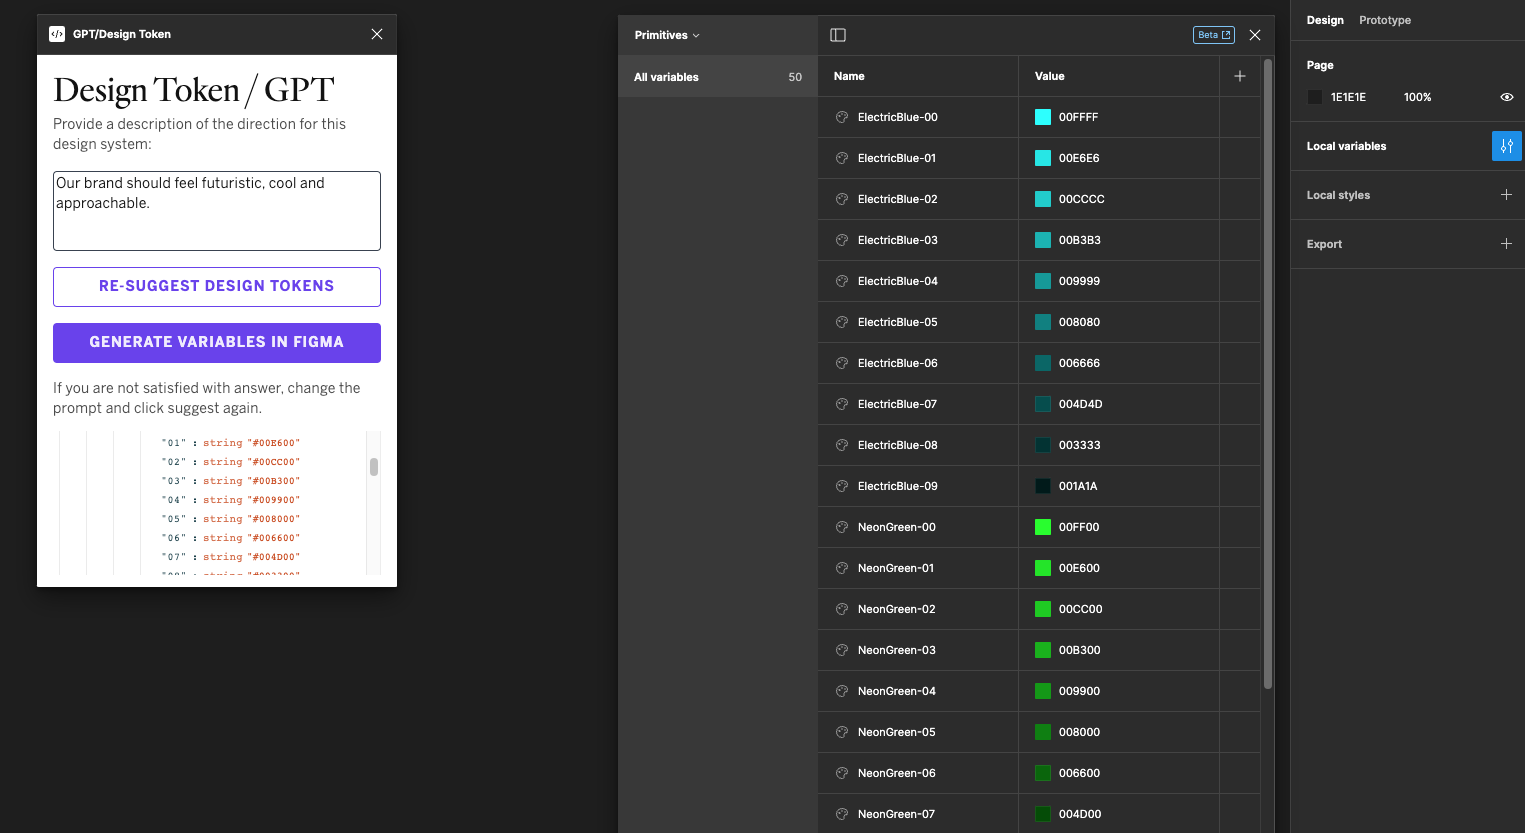Open the Beta external link badge

(1214, 35)
